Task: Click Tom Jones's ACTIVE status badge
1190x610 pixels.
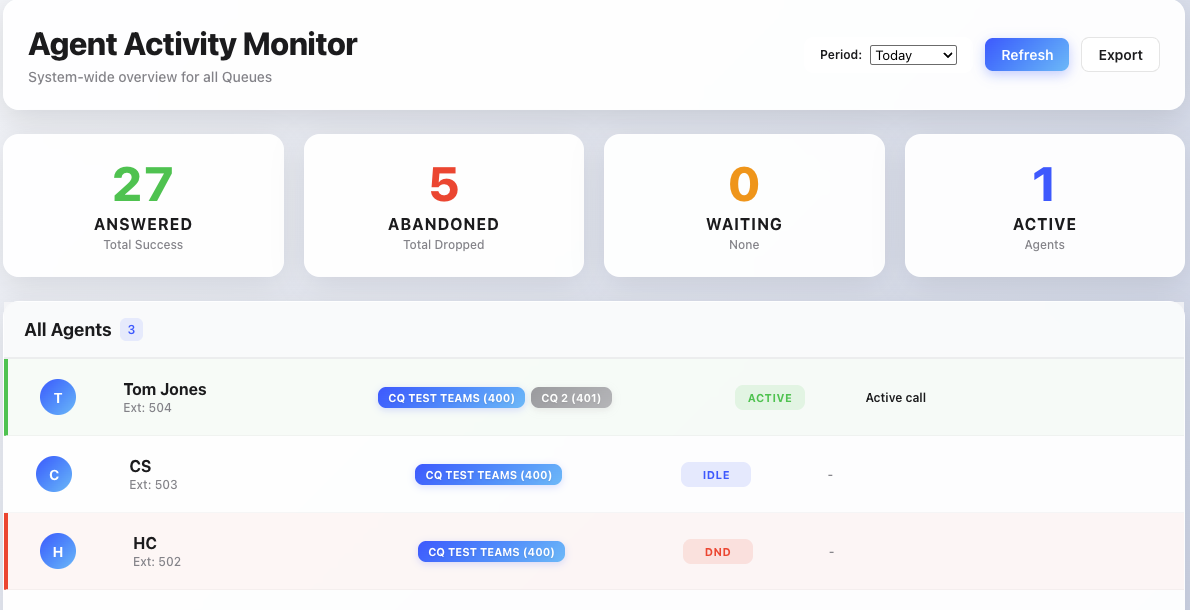Action: [770, 398]
